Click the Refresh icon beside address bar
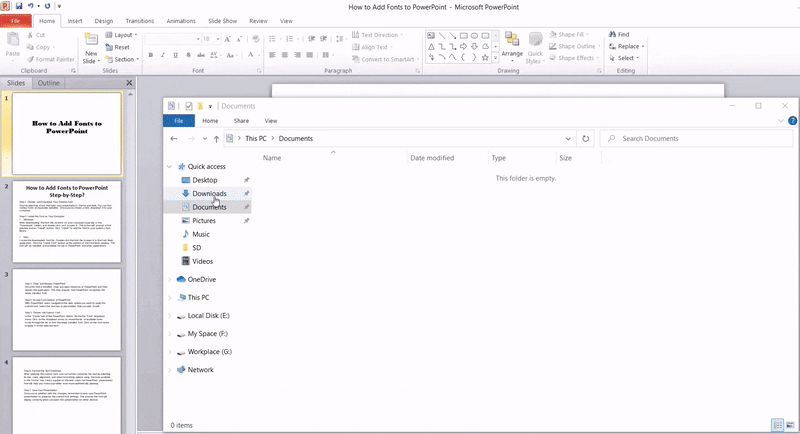The image size is (800, 434). (586, 138)
